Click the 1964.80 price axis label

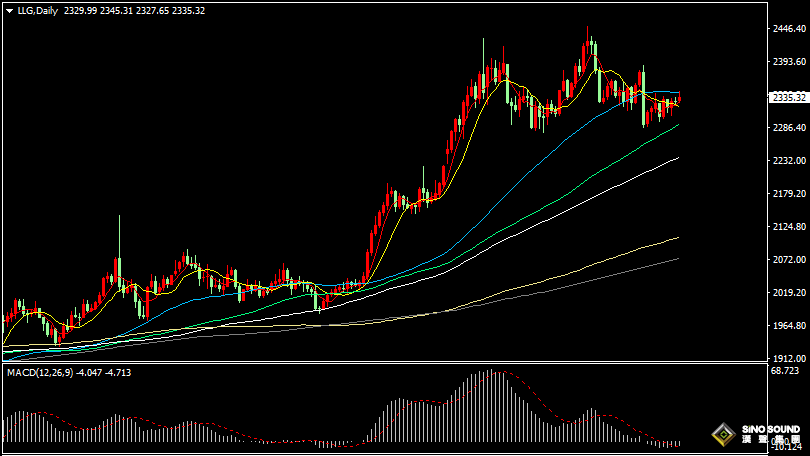788,326
